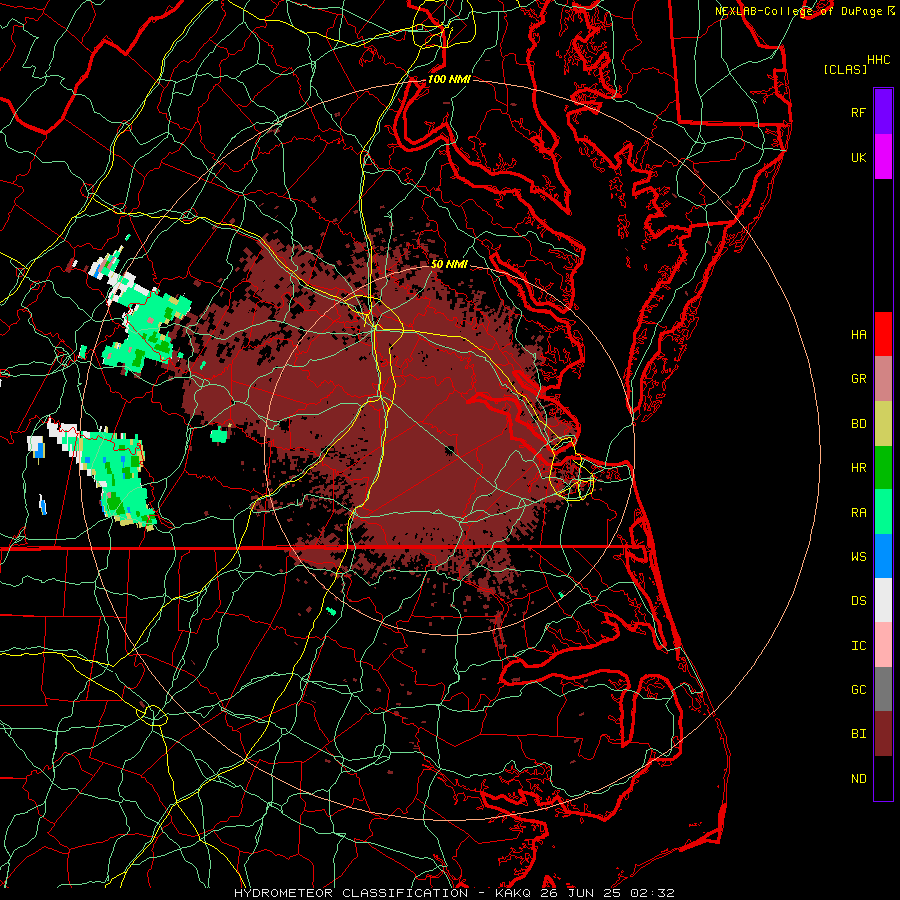The height and width of the screenshot is (900, 900).
Task: Click the 'IC' legend label
Action: click(858, 645)
